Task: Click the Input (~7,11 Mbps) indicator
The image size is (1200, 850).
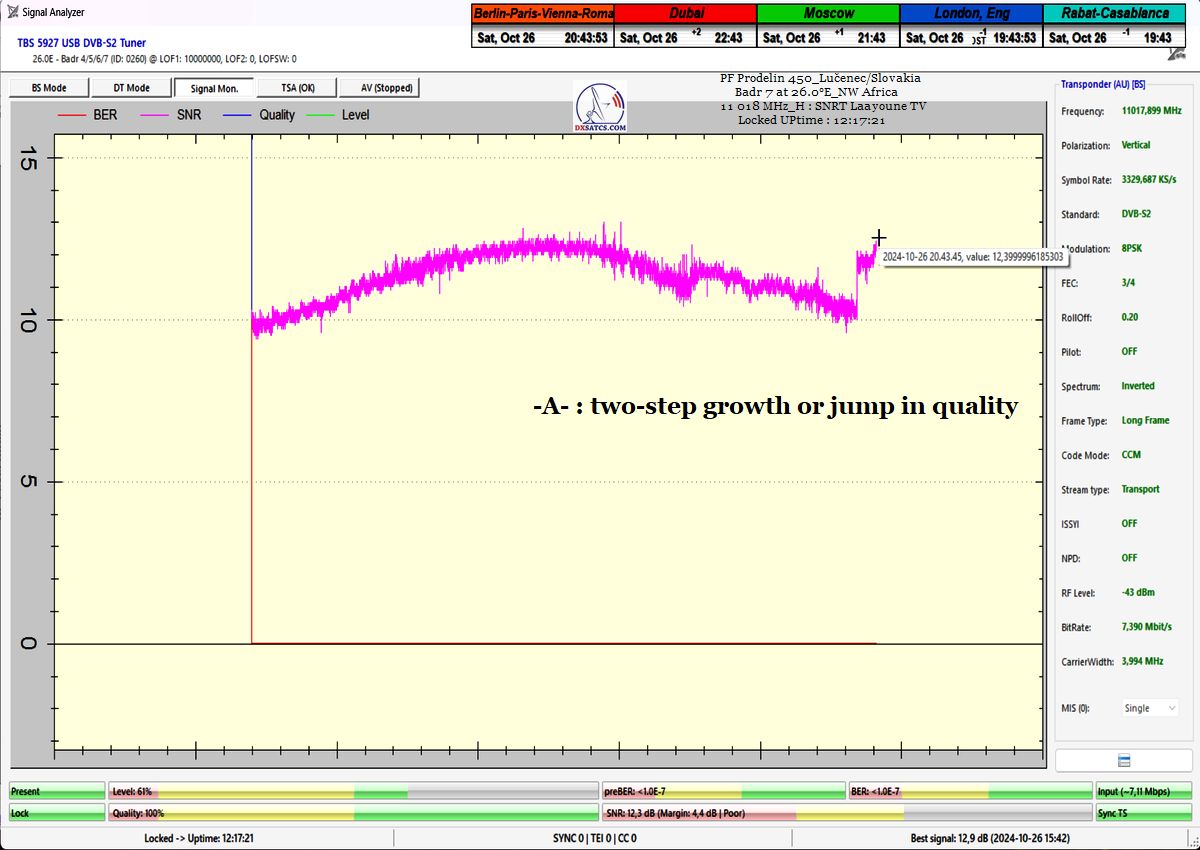Action: (1144, 791)
